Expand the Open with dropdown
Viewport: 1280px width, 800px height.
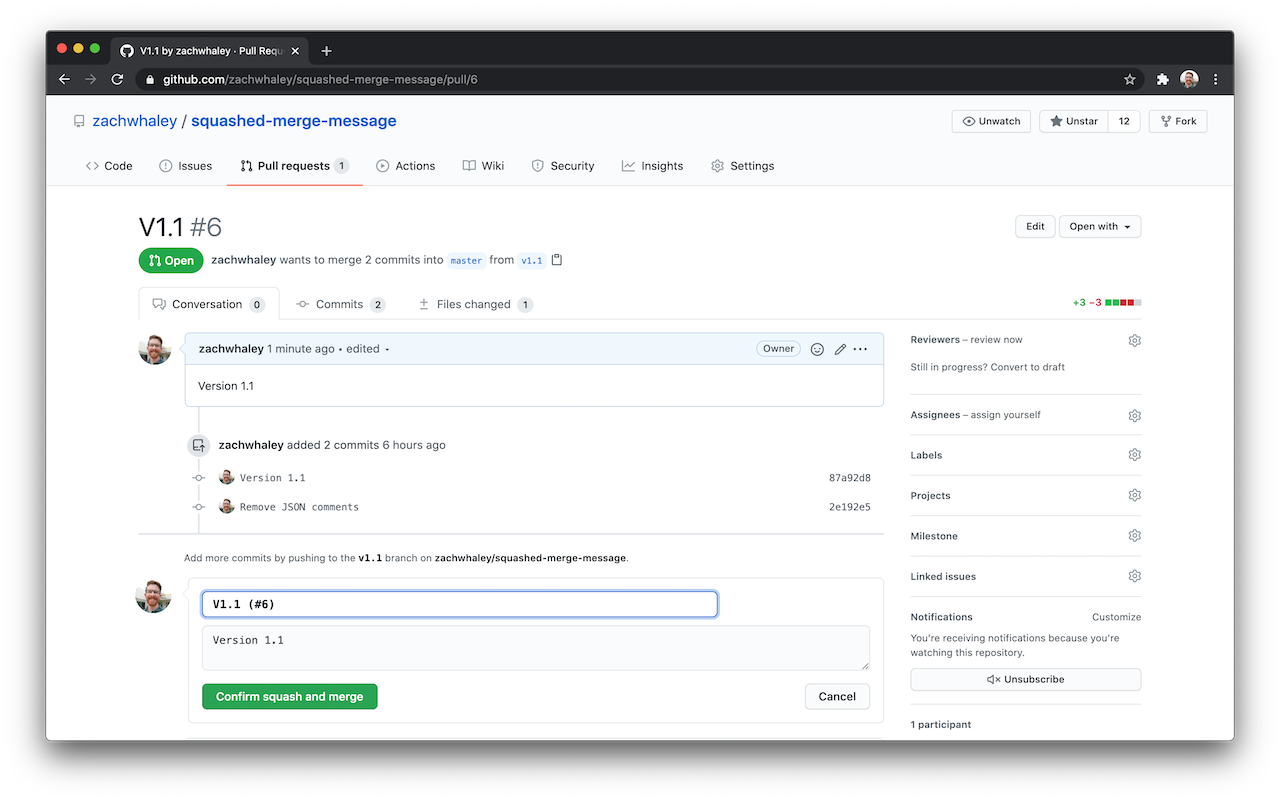[1100, 227]
